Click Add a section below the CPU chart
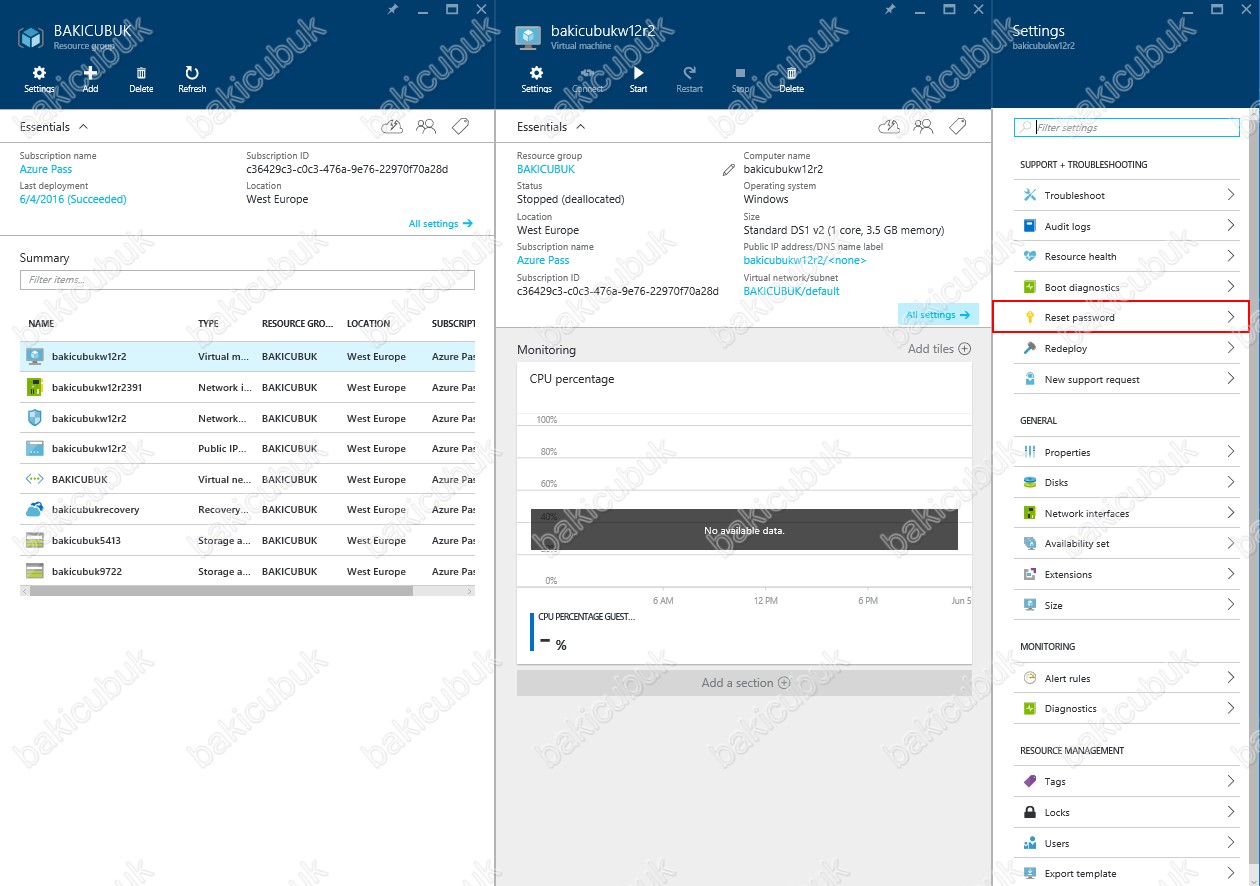 pos(744,683)
